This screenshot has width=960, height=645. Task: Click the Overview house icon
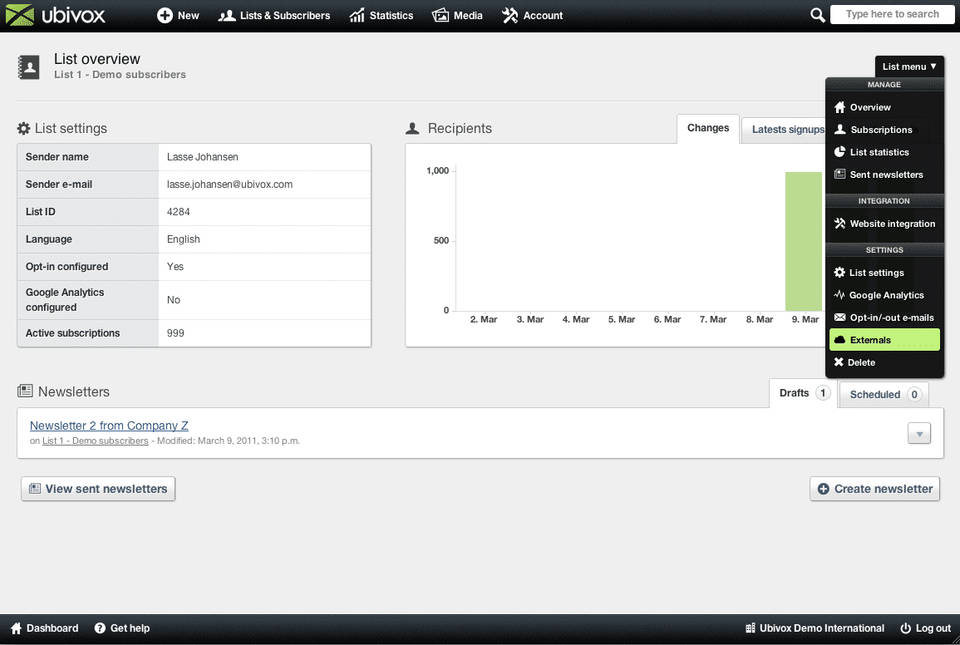(x=839, y=107)
